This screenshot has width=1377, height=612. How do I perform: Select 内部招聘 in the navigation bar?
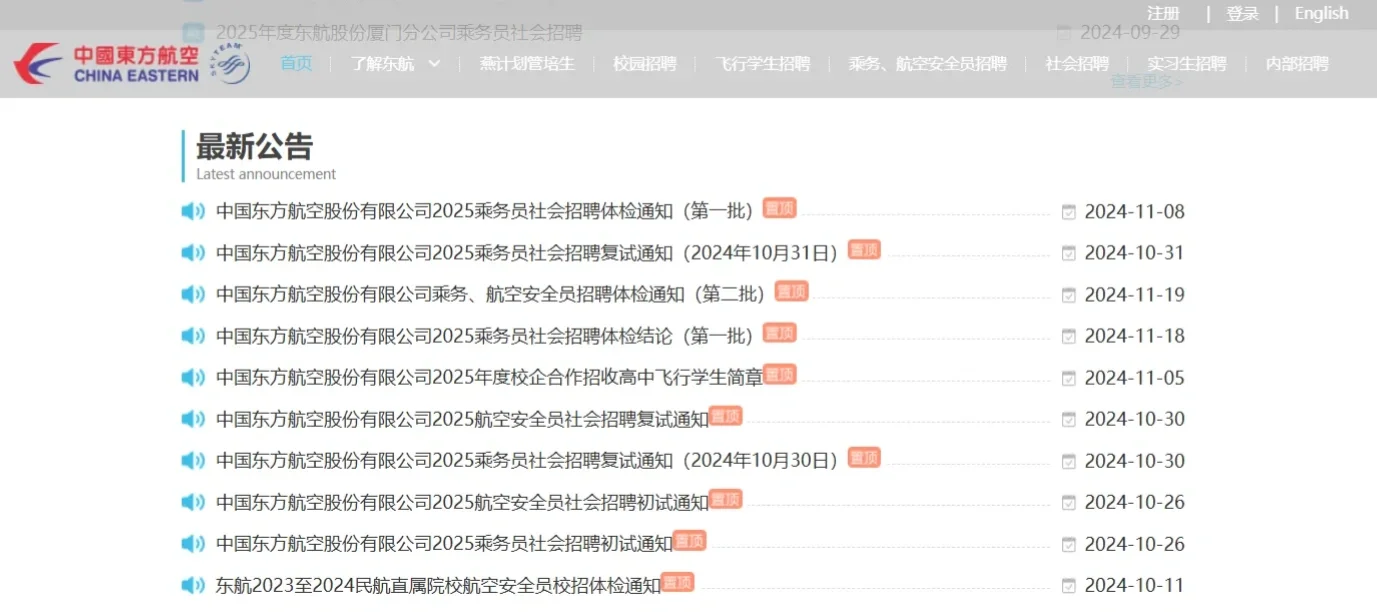tap(1296, 62)
